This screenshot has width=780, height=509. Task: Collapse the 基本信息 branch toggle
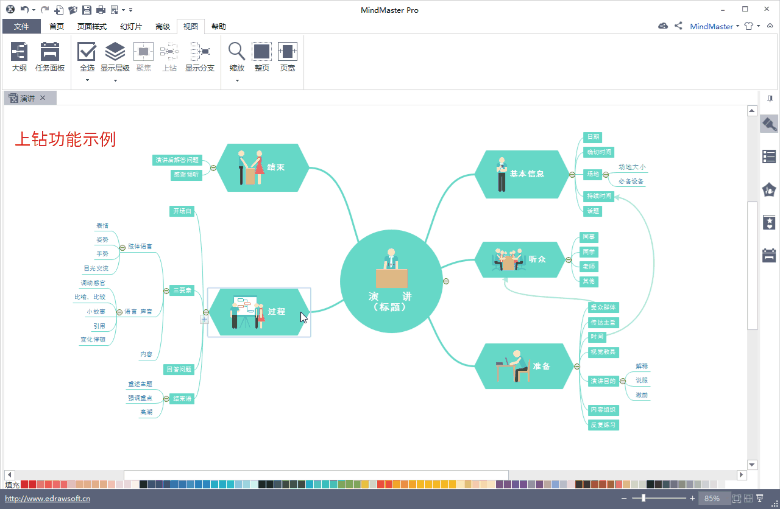[572, 174]
